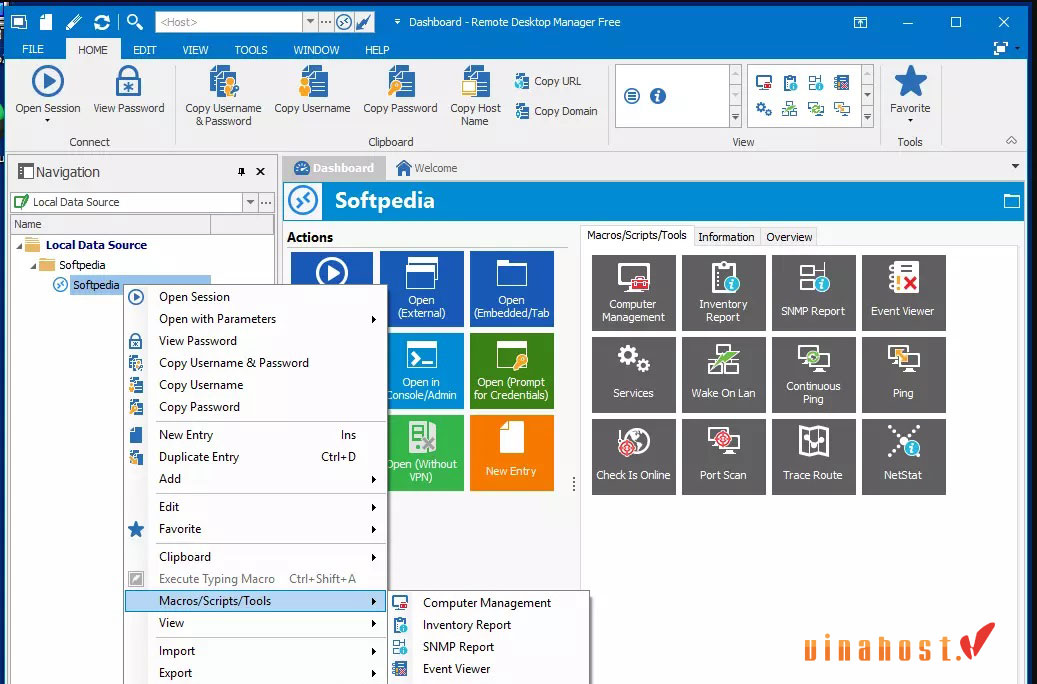The image size is (1037, 684).
Task: Click the View Password padlock in the ribbon
Action: coord(128,91)
